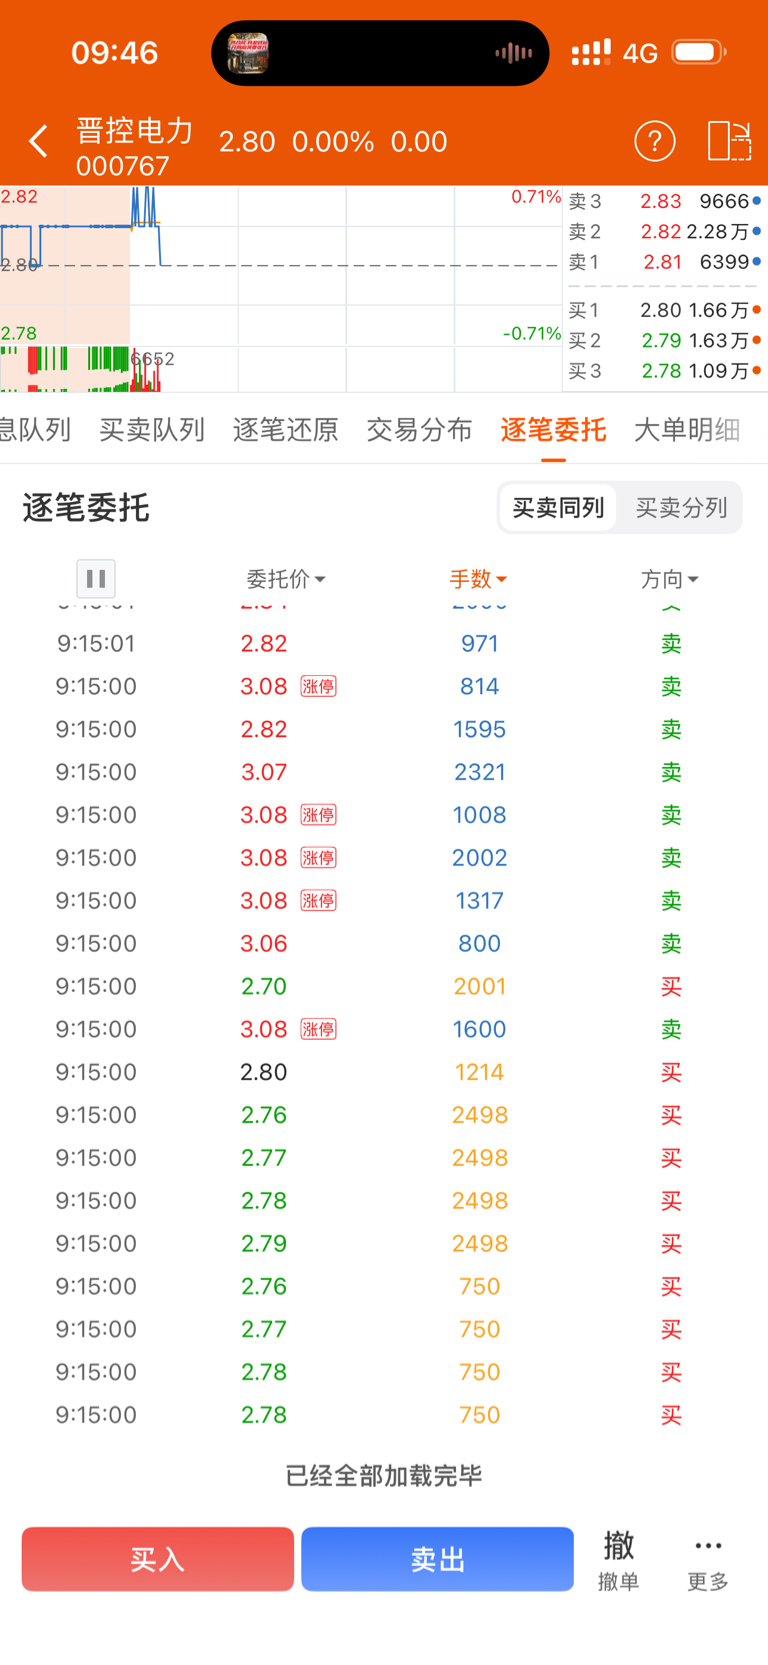Screen dimensions: 768x1665
Task: Tap the back arrow icon
Action: click(x=38, y=142)
